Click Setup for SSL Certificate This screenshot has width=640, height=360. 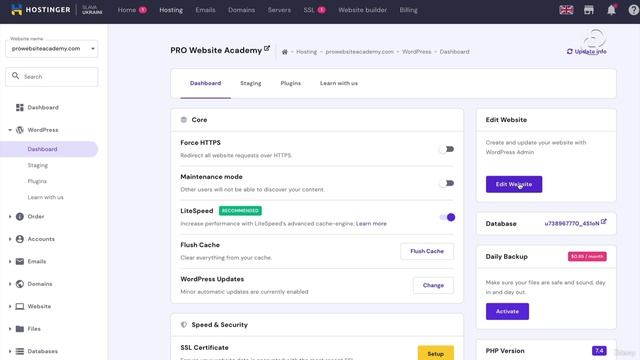pos(436,353)
